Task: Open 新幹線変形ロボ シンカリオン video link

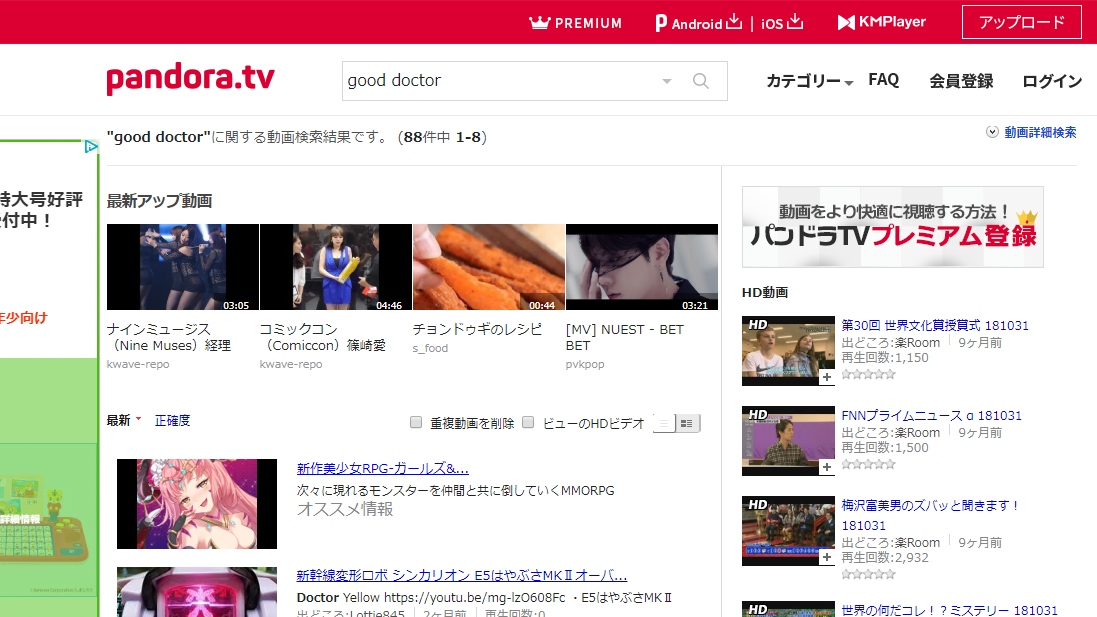Action: coord(462,576)
